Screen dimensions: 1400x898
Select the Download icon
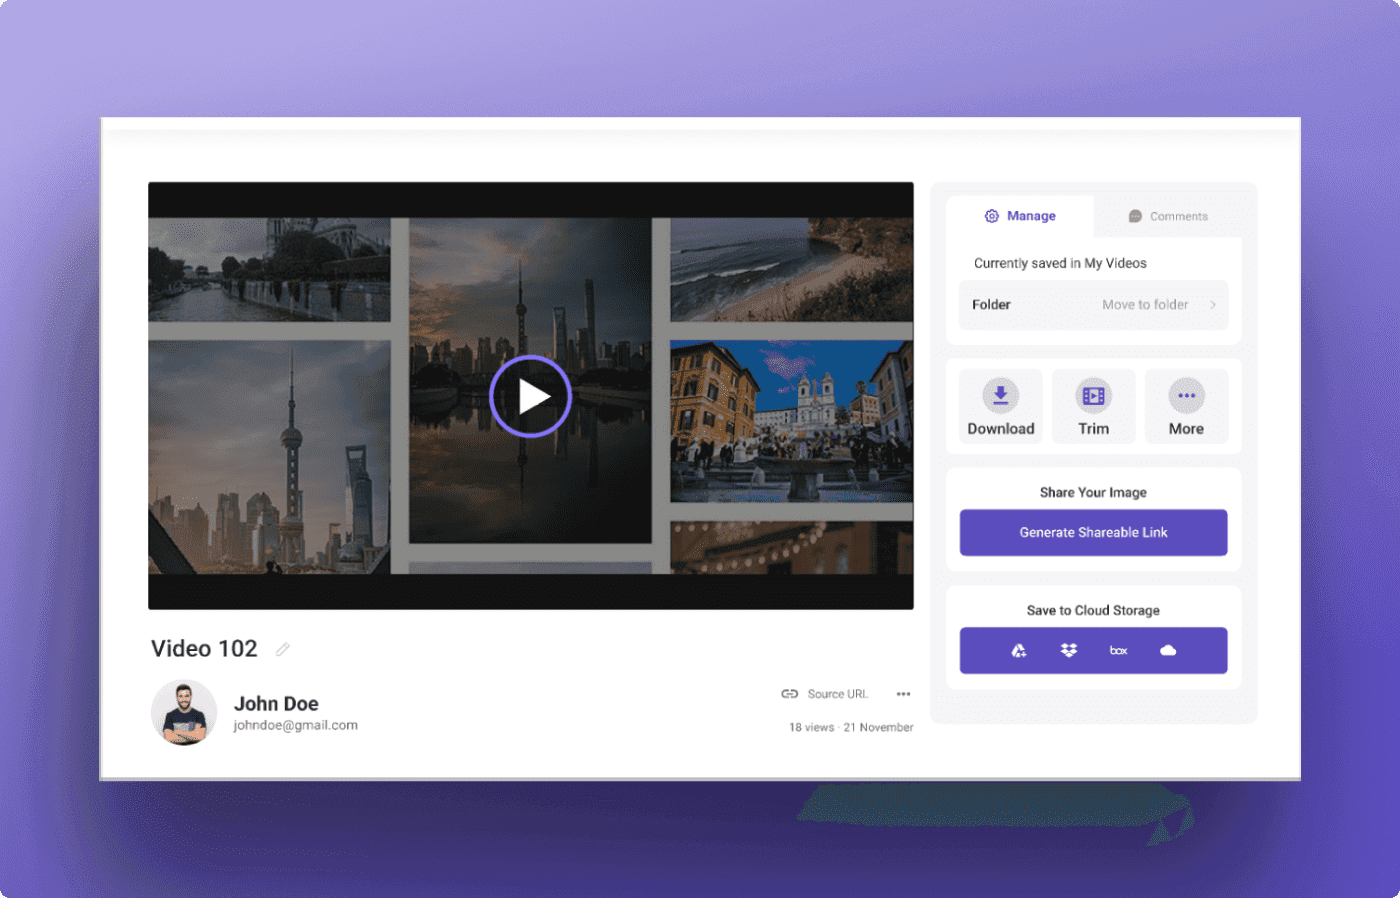coord(1000,395)
